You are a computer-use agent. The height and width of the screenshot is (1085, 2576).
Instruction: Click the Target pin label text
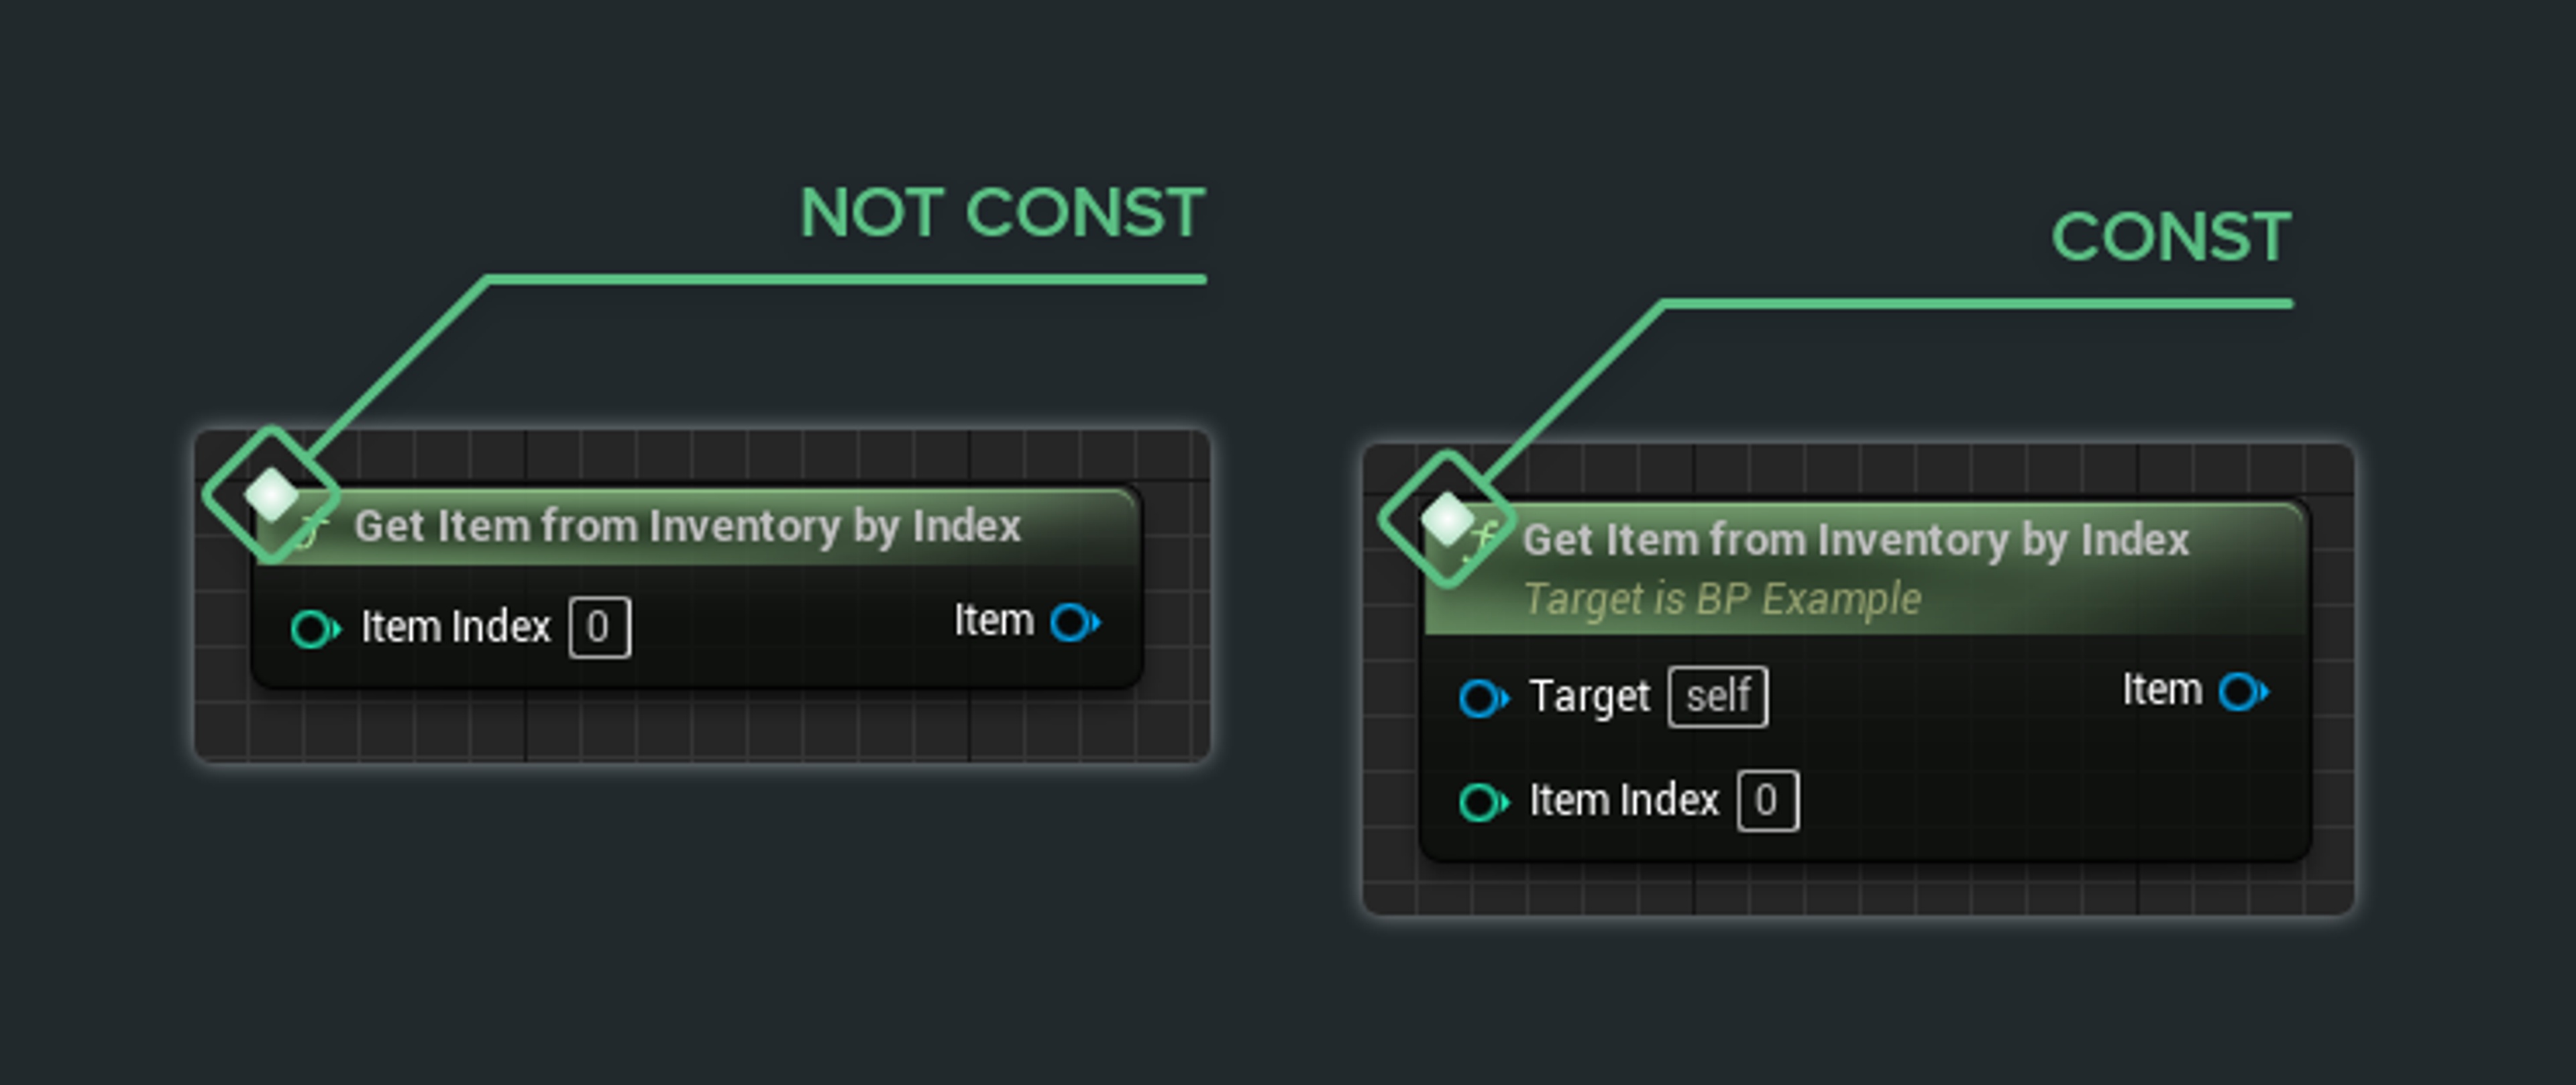point(1590,696)
